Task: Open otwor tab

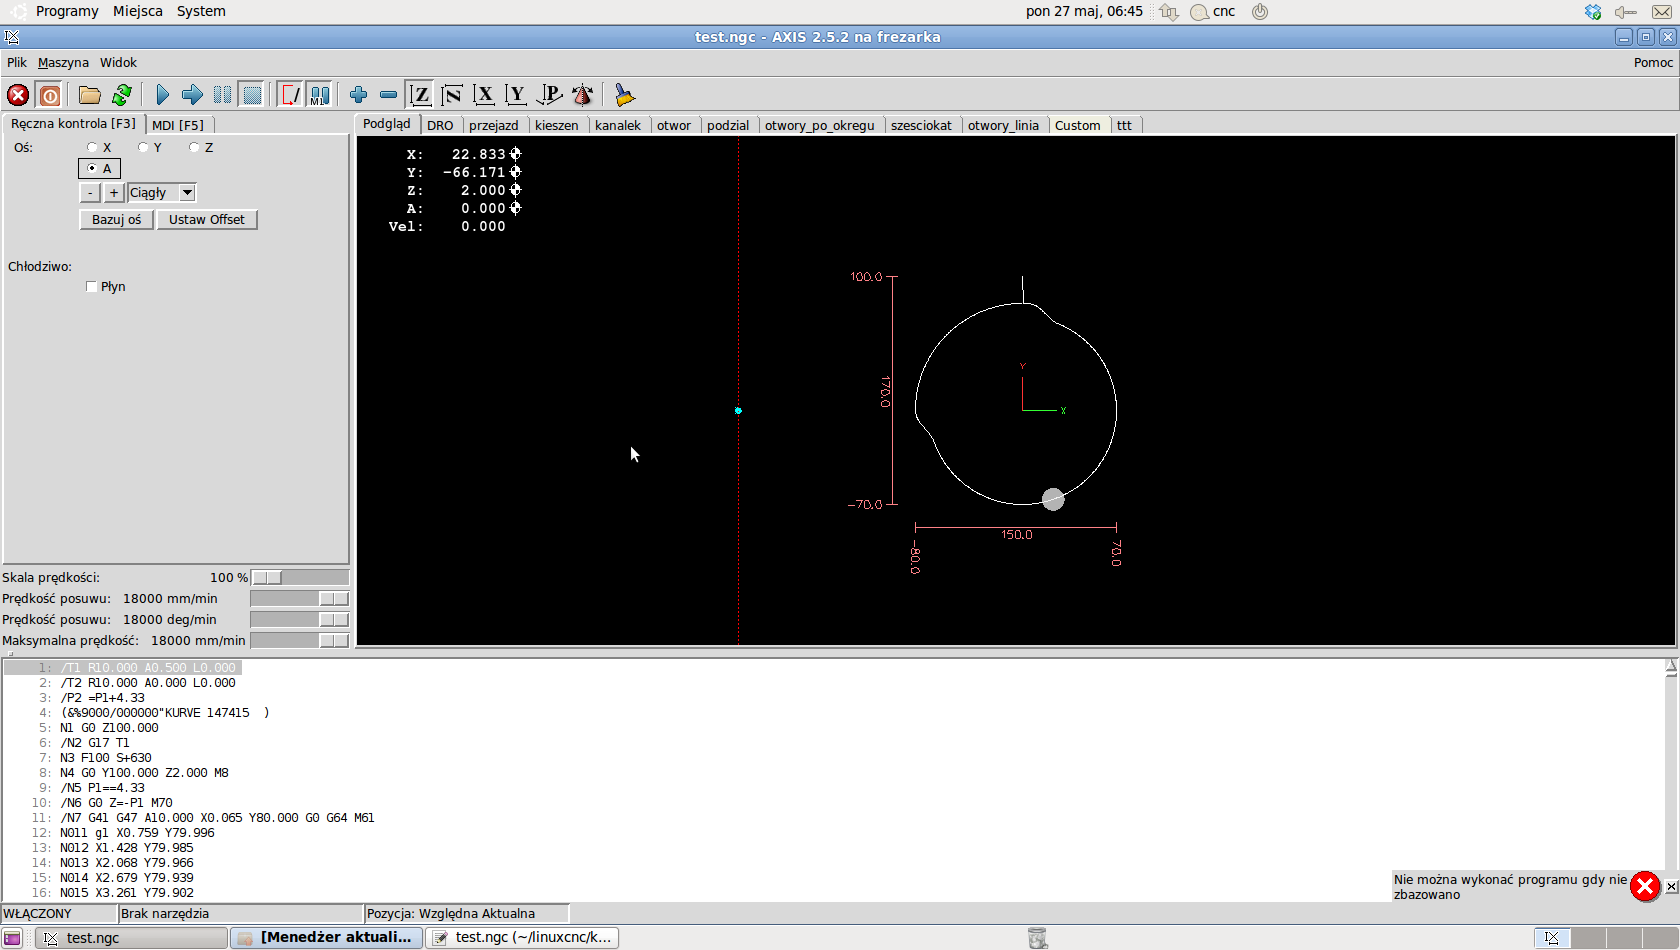Action: coord(674,125)
